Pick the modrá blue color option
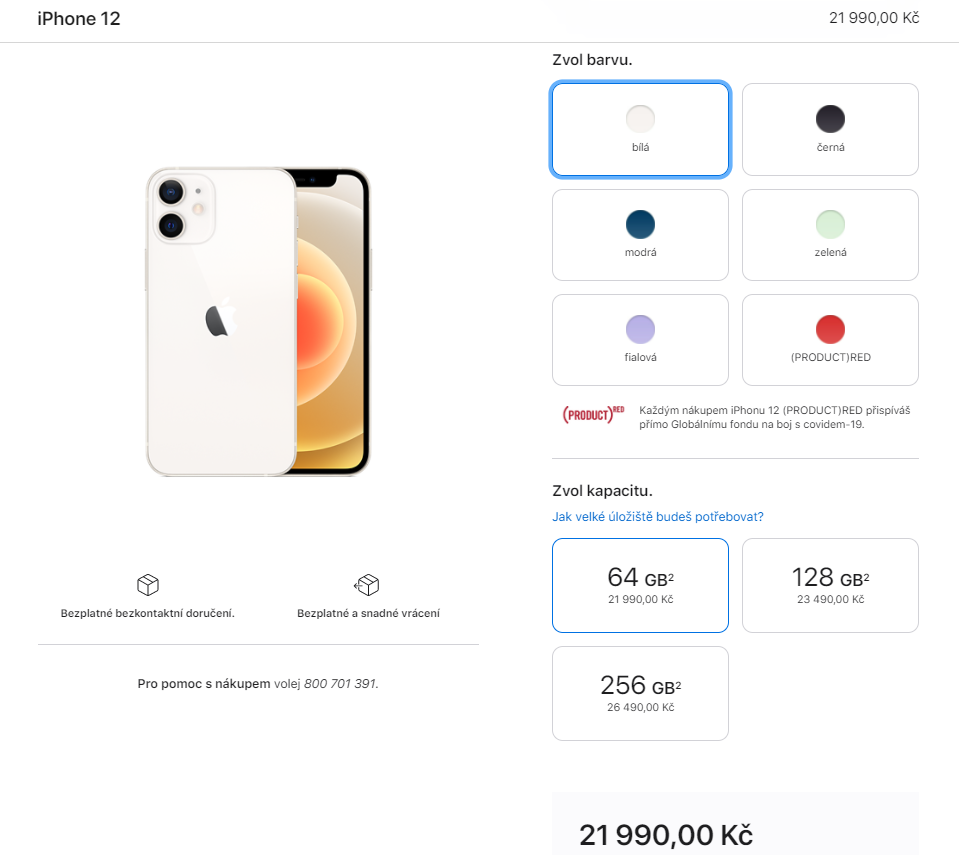Viewport: 959px width, 855px height. [640, 235]
